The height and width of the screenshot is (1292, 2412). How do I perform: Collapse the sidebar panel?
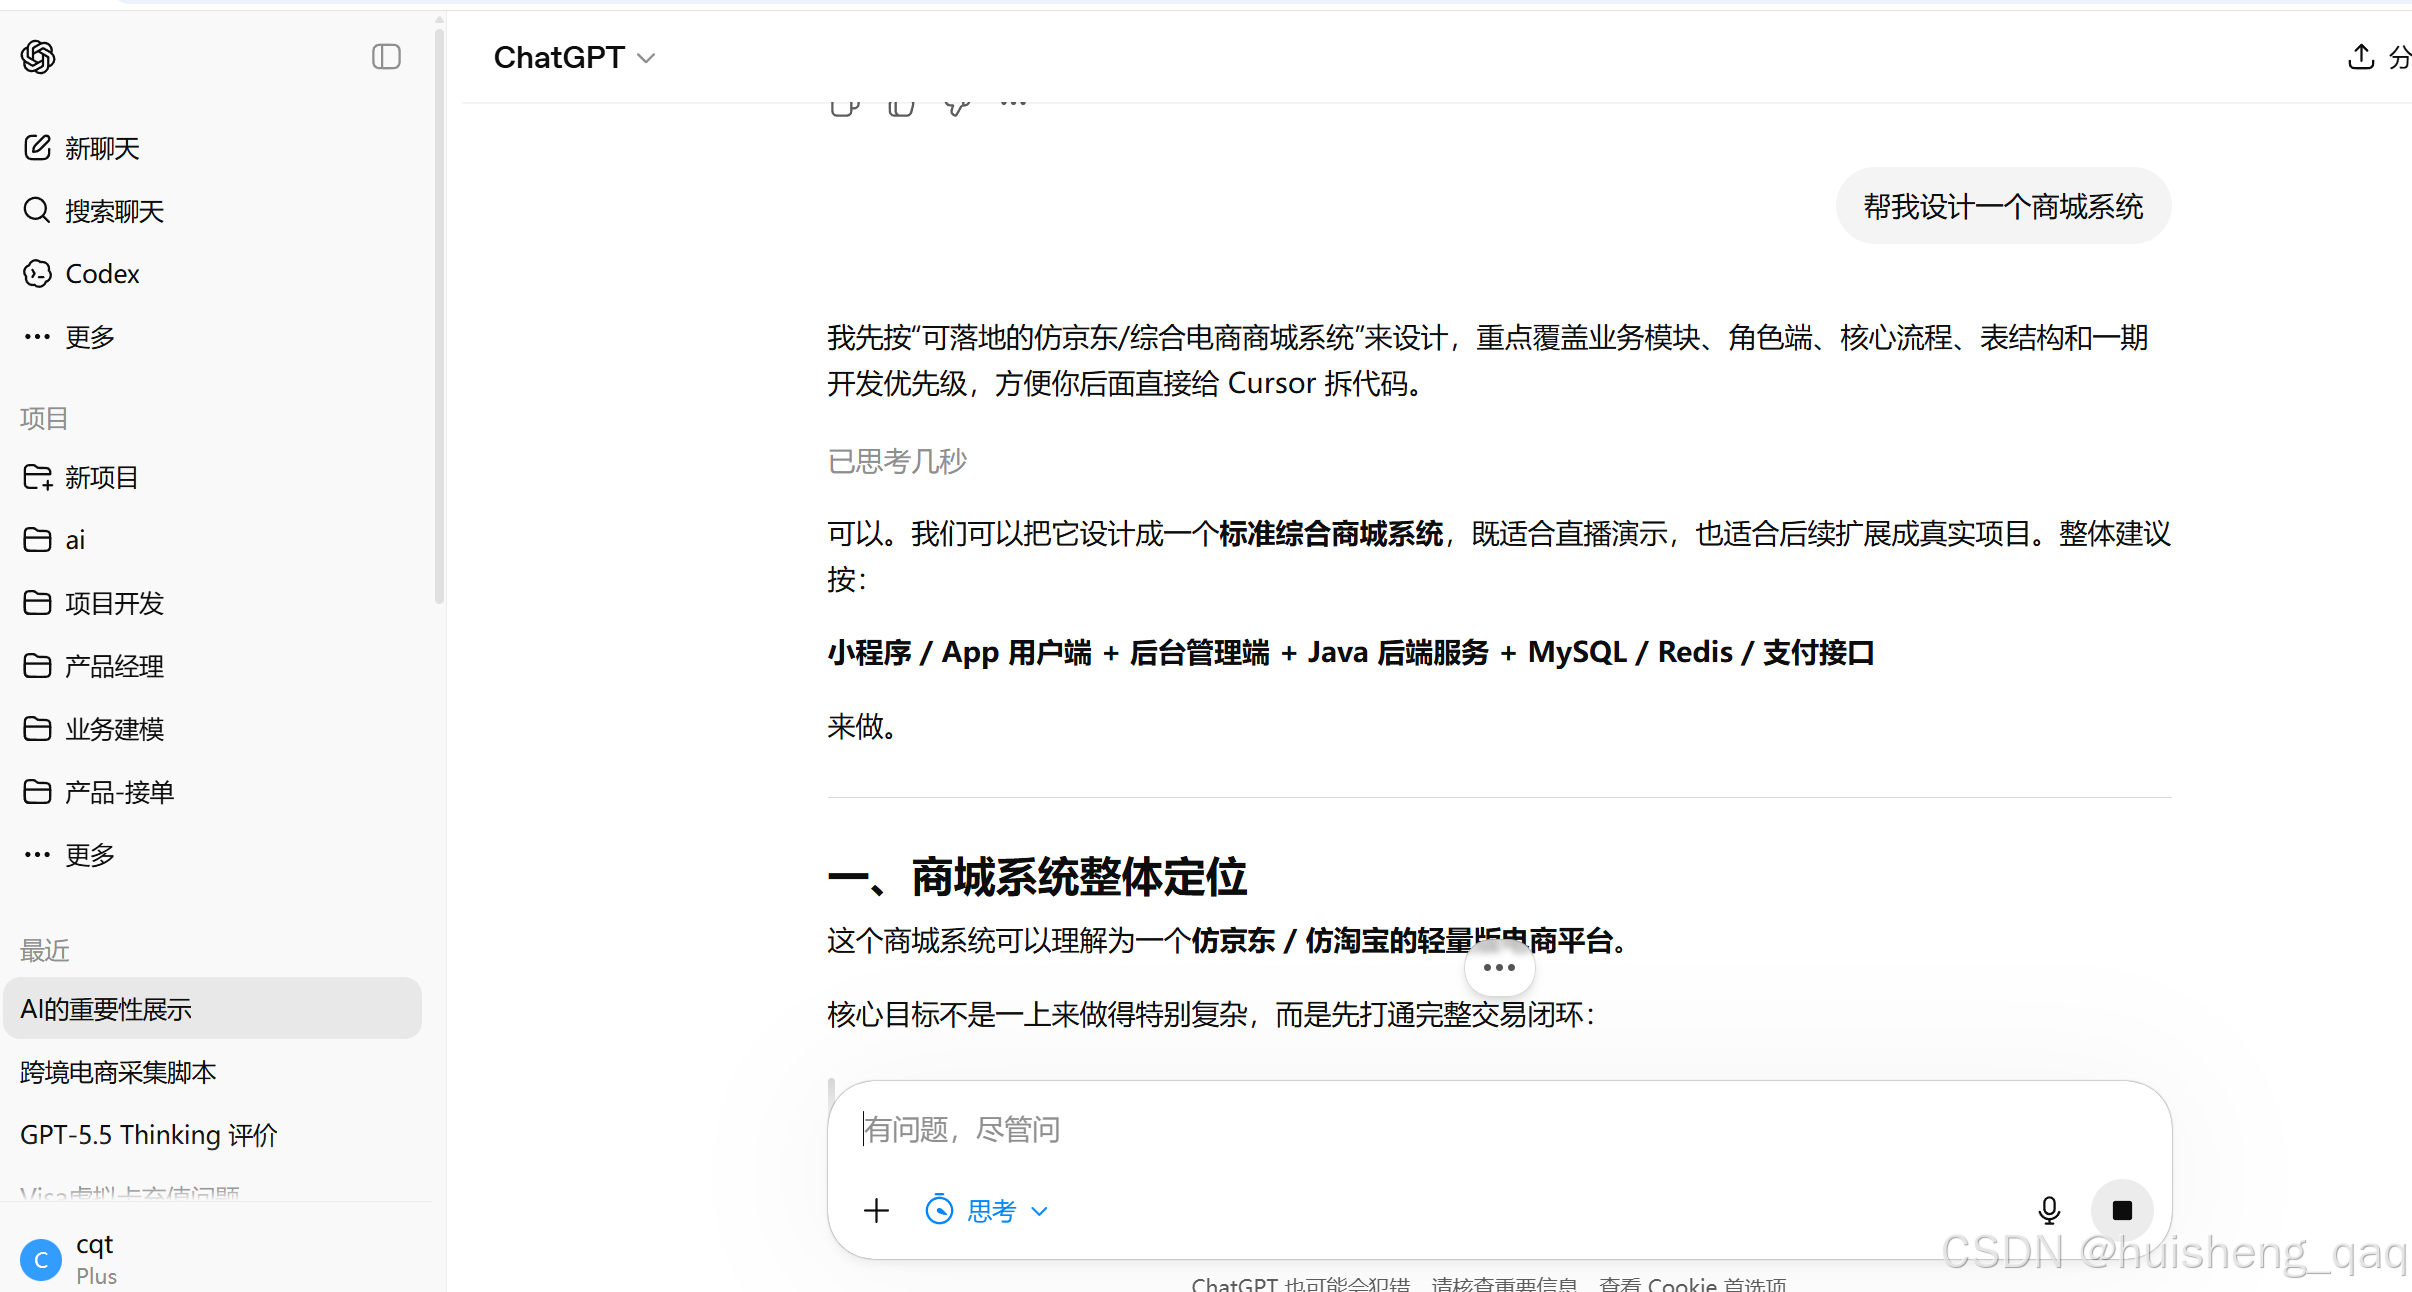pyautogui.click(x=386, y=57)
